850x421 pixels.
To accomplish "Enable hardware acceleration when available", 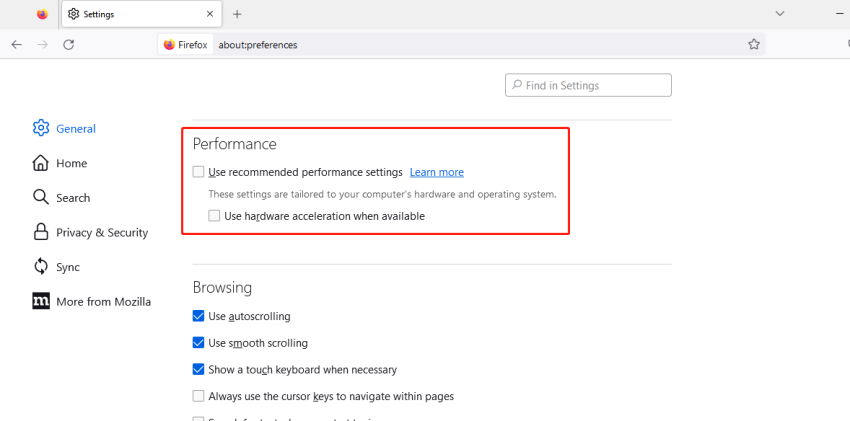I will [214, 216].
